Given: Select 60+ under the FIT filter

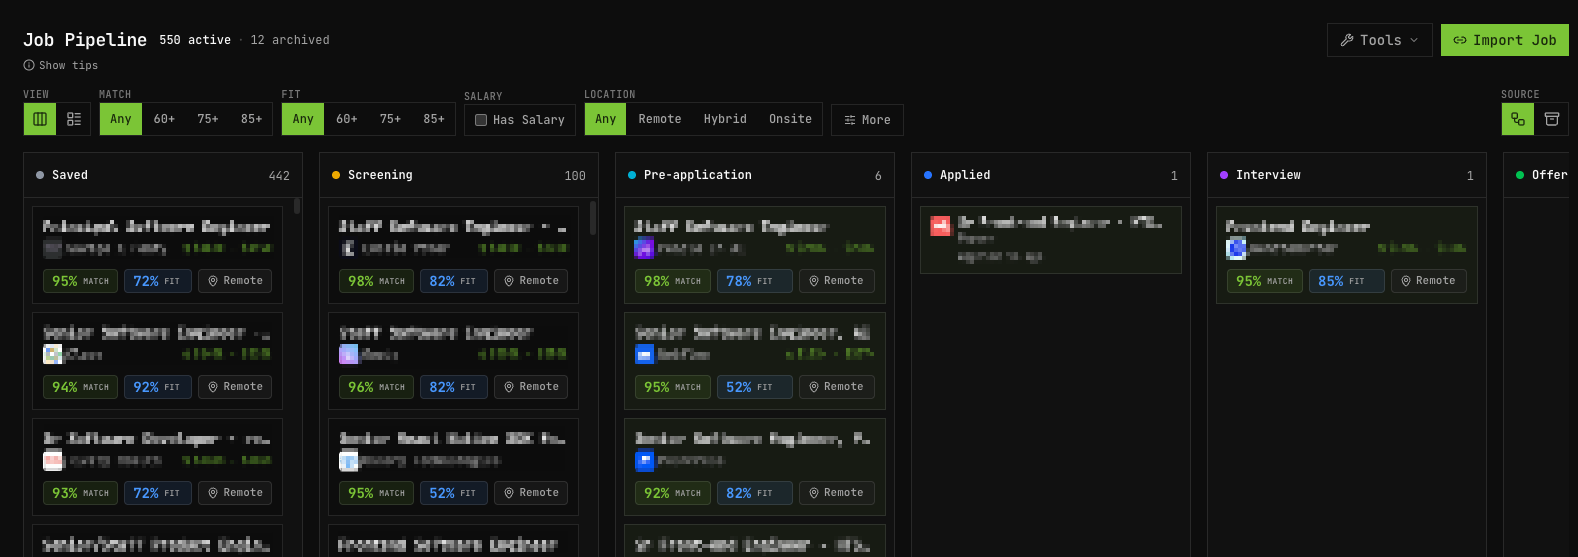Looking at the screenshot, I should (x=347, y=119).
